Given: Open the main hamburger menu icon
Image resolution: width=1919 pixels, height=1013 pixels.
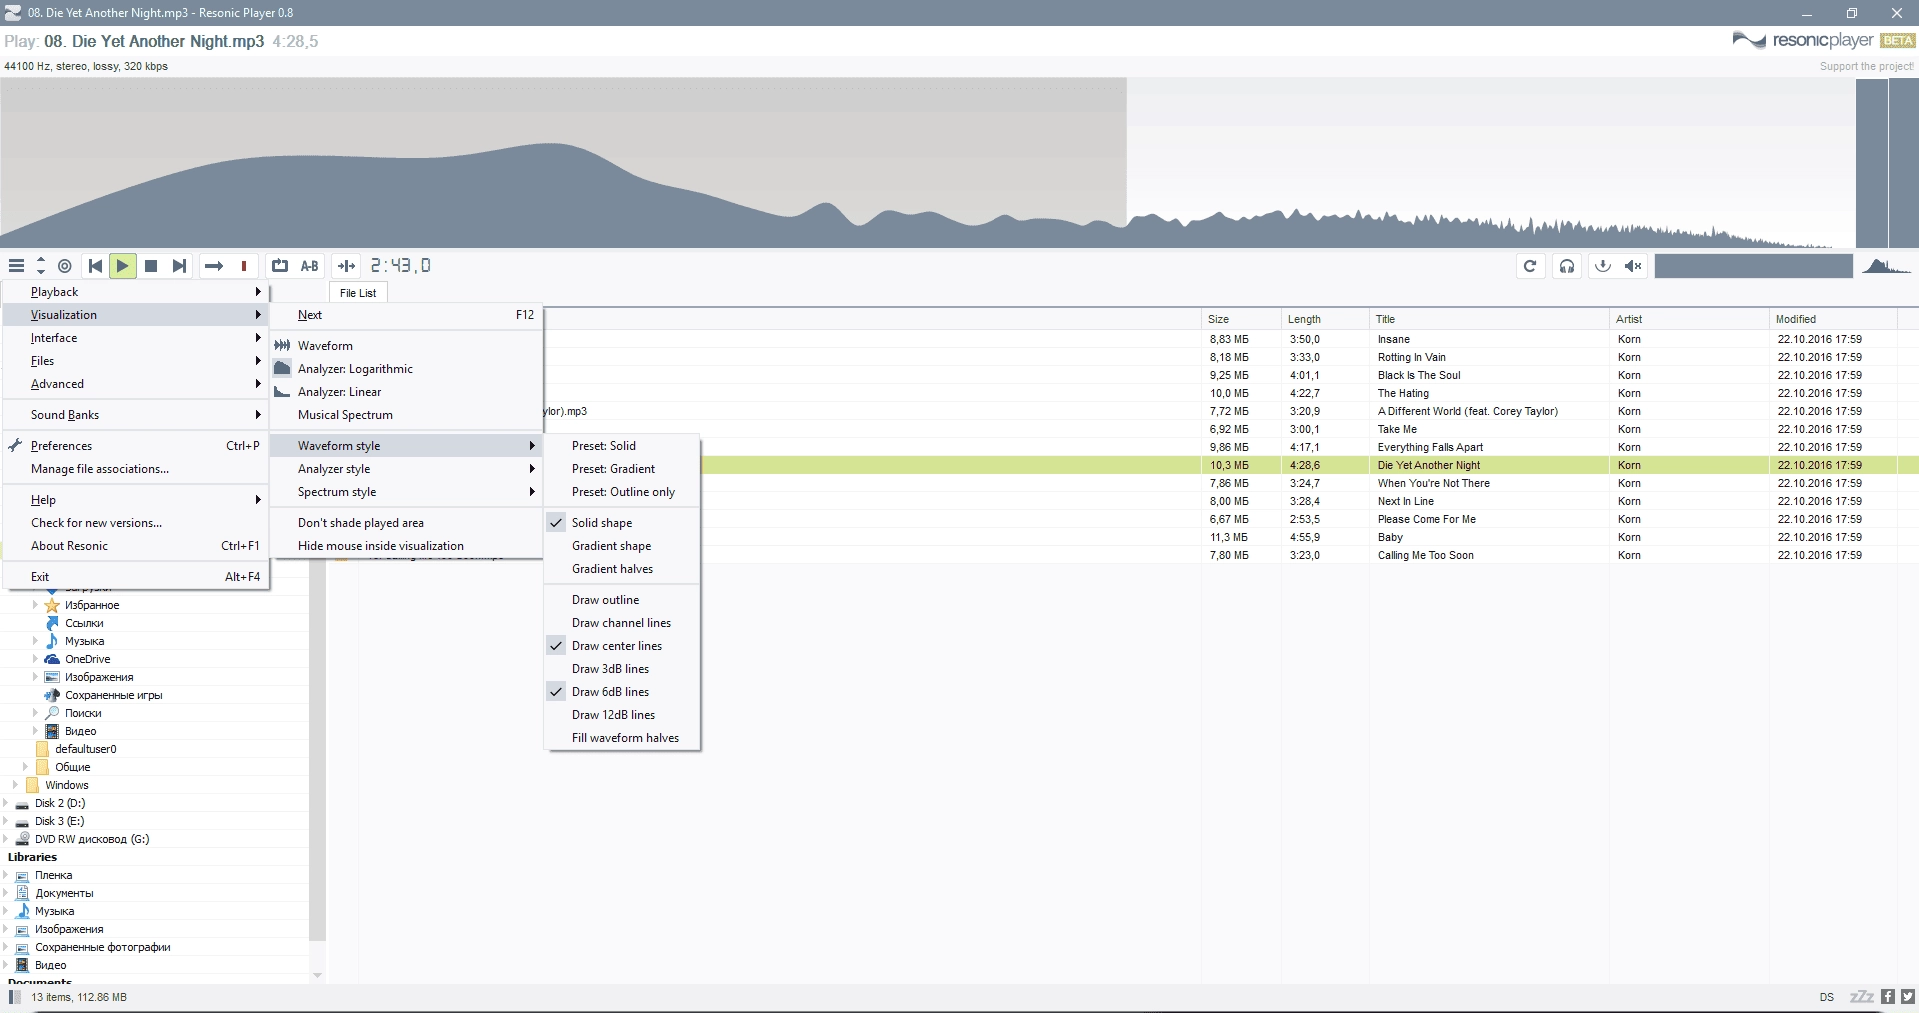Looking at the screenshot, I should pos(16,266).
